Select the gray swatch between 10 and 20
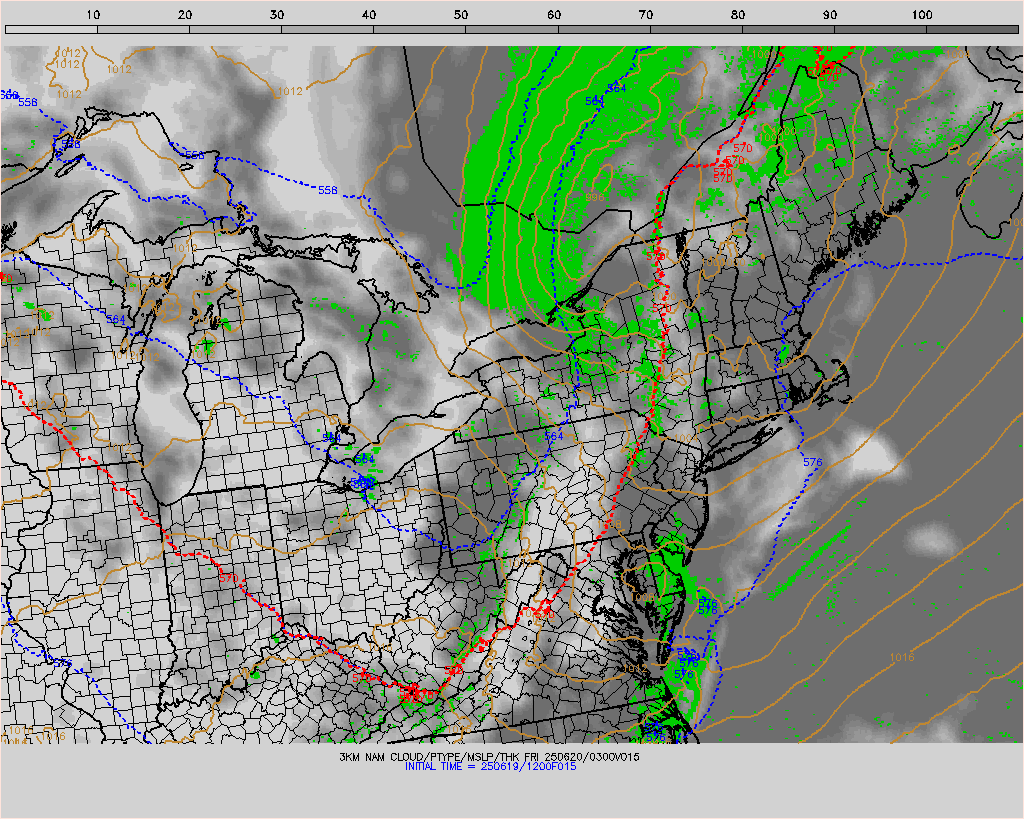Viewport: 1024px width, 819px height. coord(143,29)
